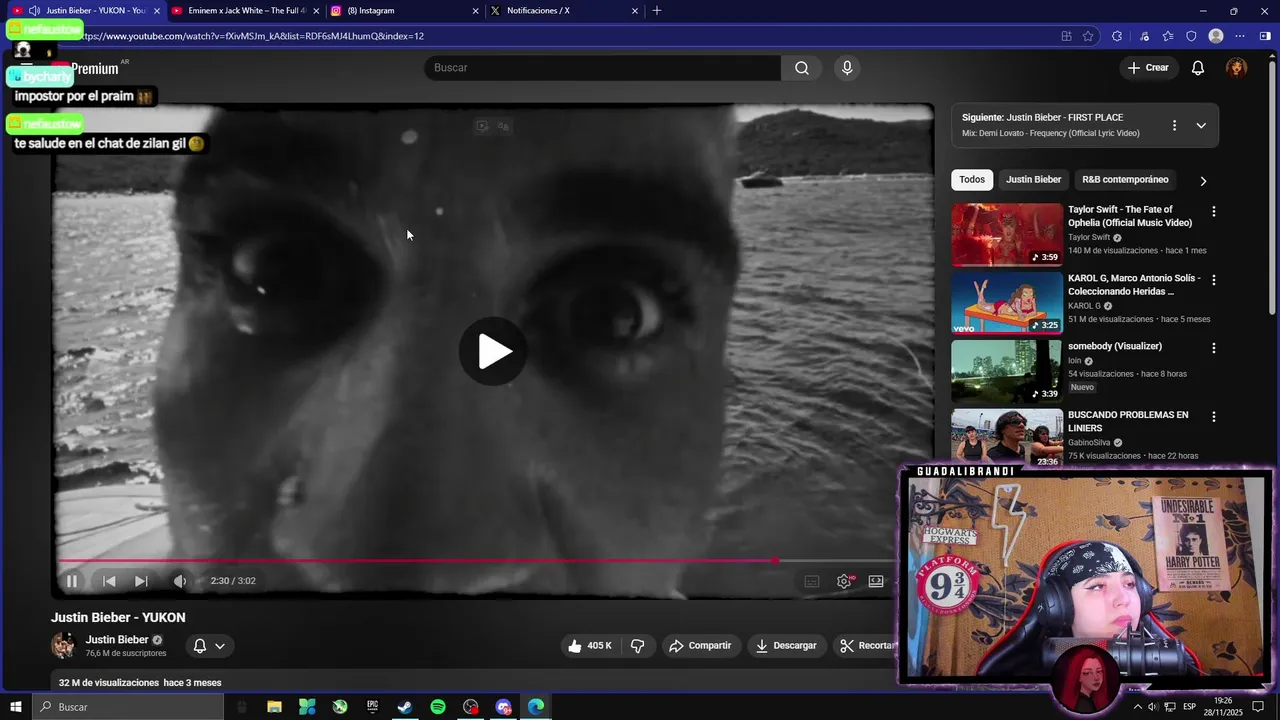Skip to previous video in player controls
This screenshot has width=1280, height=720.
[109, 581]
